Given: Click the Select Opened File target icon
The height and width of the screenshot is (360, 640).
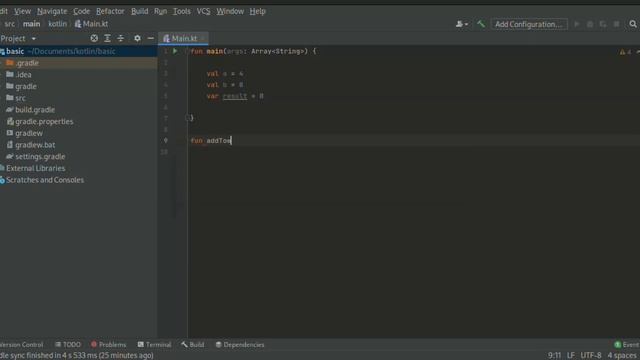Looking at the screenshot, I should [x=94, y=38].
